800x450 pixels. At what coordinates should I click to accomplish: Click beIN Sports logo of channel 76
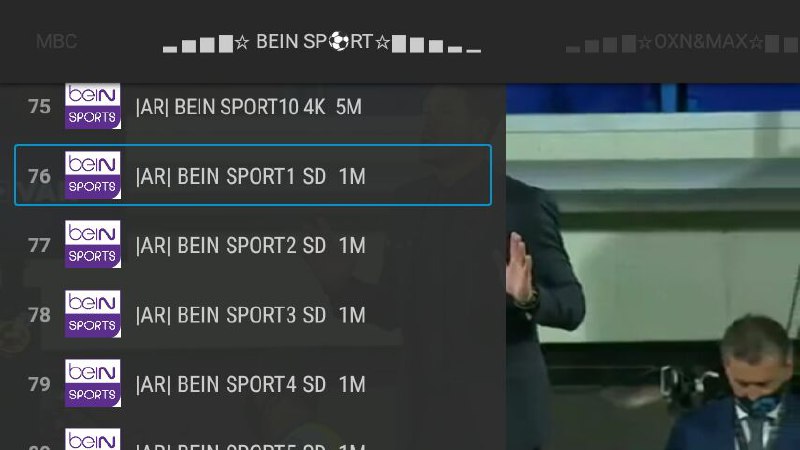tap(93, 175)
